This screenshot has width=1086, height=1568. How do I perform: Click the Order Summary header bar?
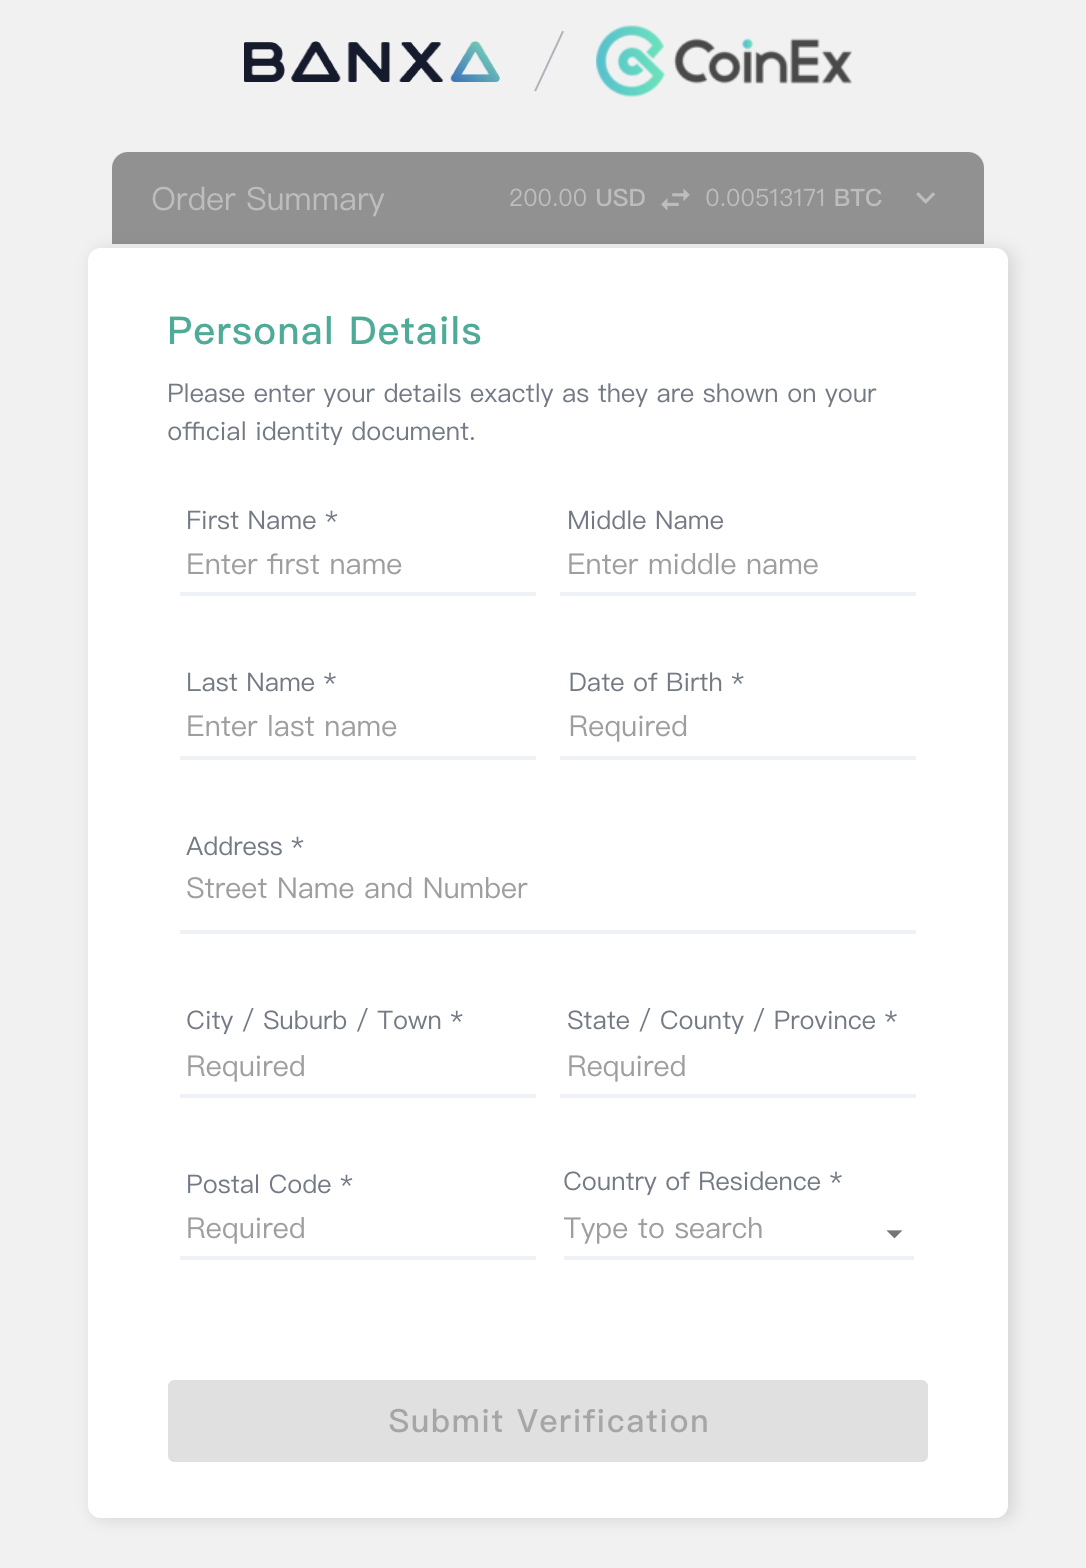(548, 198)
